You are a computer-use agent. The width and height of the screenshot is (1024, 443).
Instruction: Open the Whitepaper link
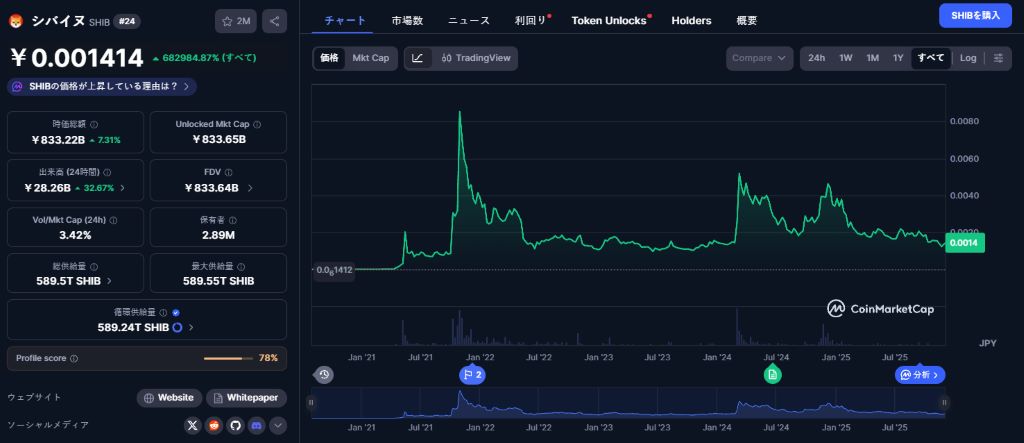246,397
